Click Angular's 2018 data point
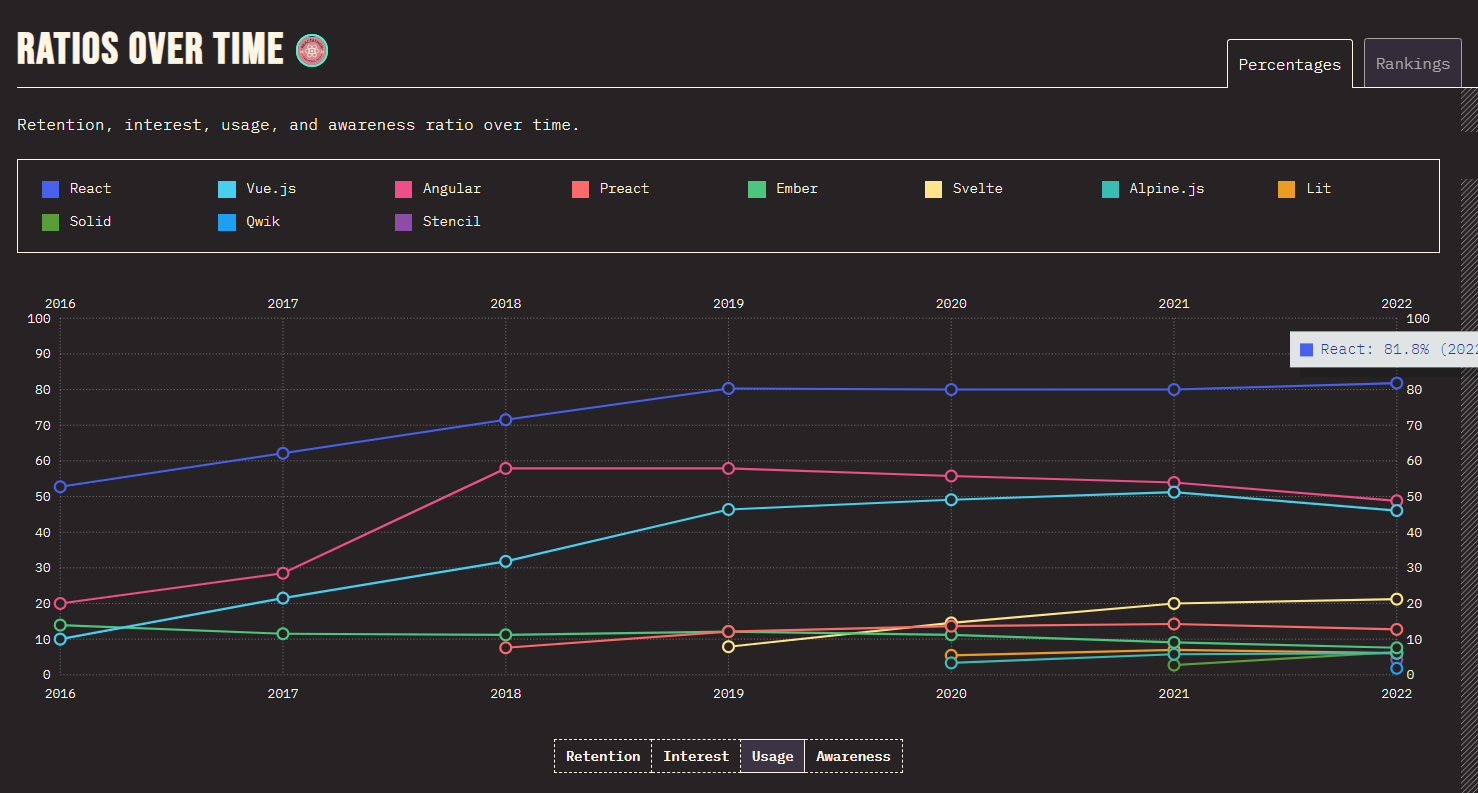 tap(505, 468)
